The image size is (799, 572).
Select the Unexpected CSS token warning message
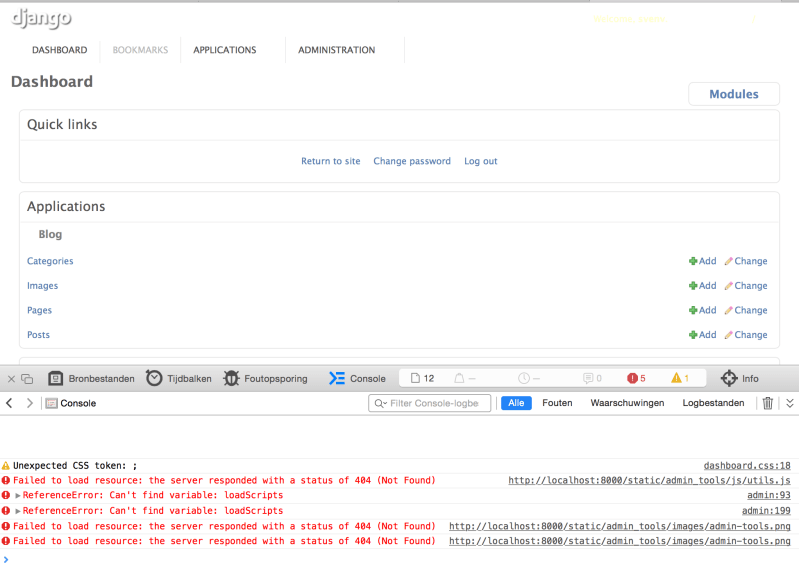75,466
